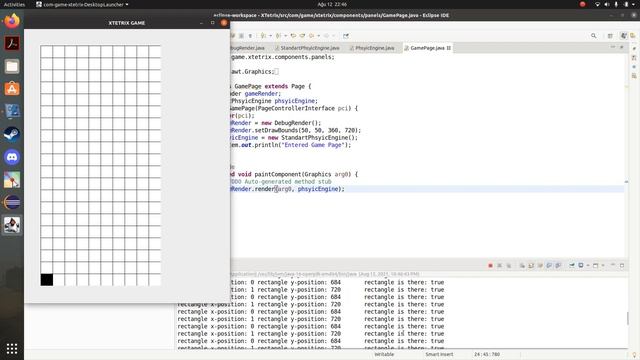Open the Display Selected Console dropdown arrow

click(588, 266)
